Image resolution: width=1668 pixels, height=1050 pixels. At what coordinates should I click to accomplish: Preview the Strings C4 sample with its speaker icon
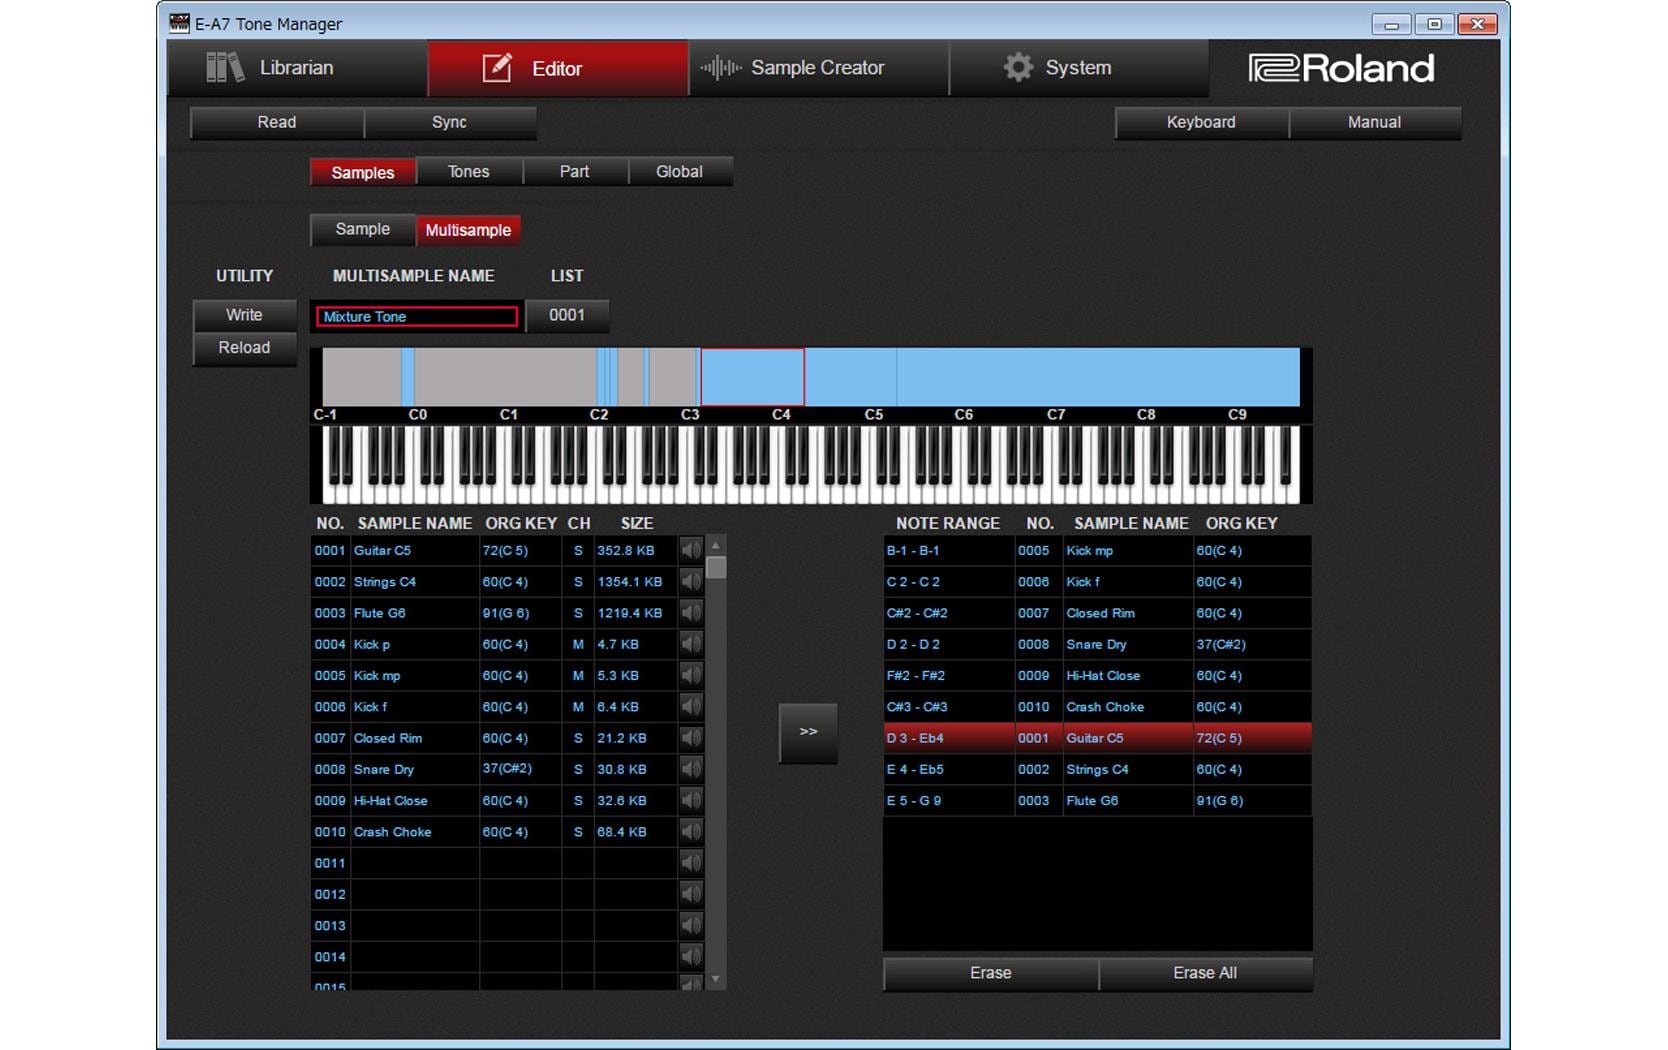[x=691, y=581]
